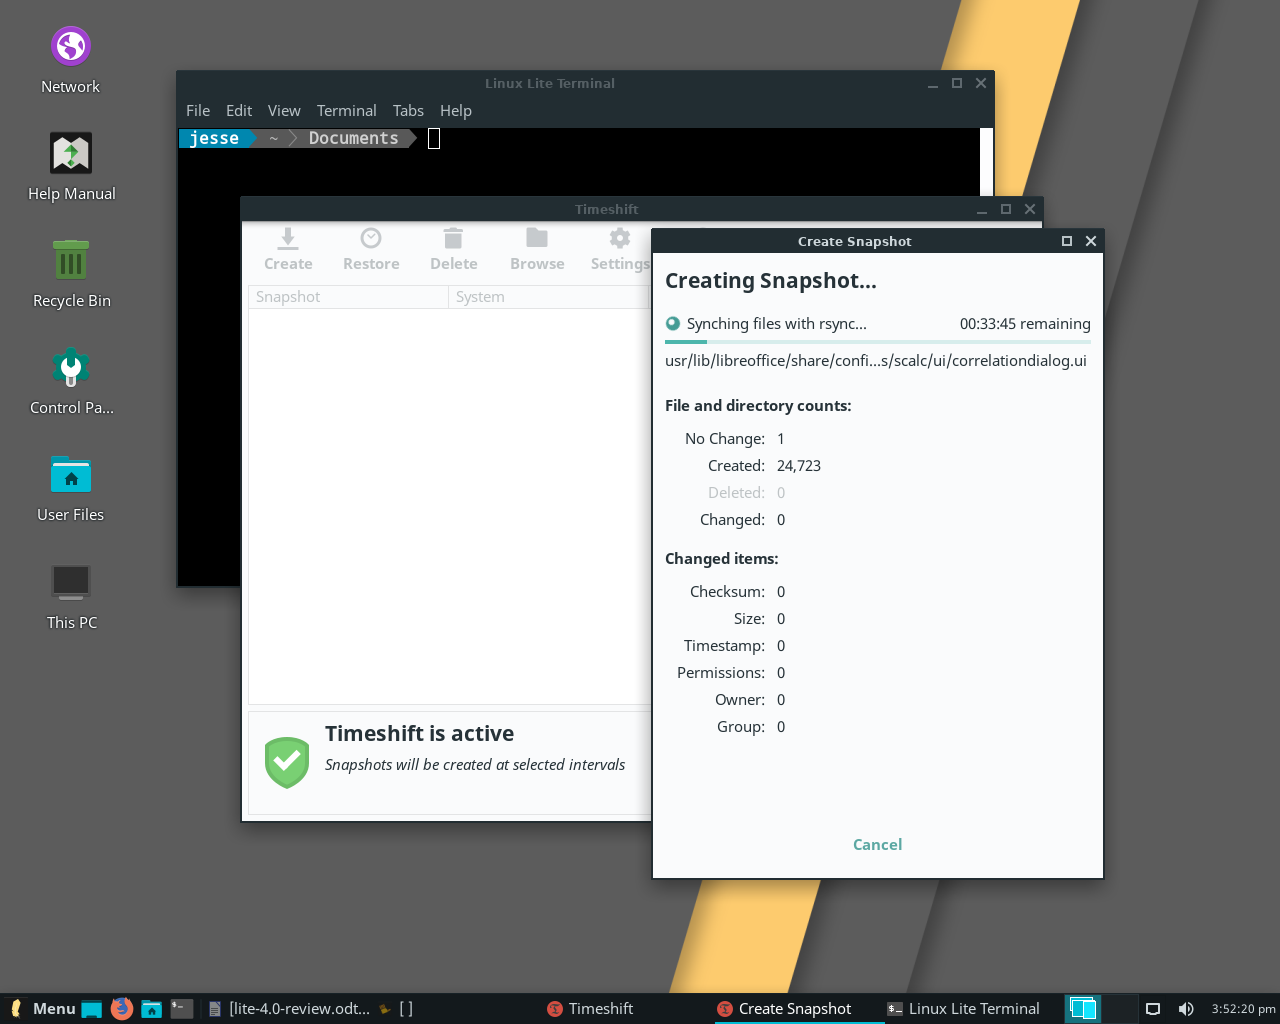Open the Terminal menu in the terminal window
Viewport: 1280px width, 1024px height.
(x=347, y=111)
